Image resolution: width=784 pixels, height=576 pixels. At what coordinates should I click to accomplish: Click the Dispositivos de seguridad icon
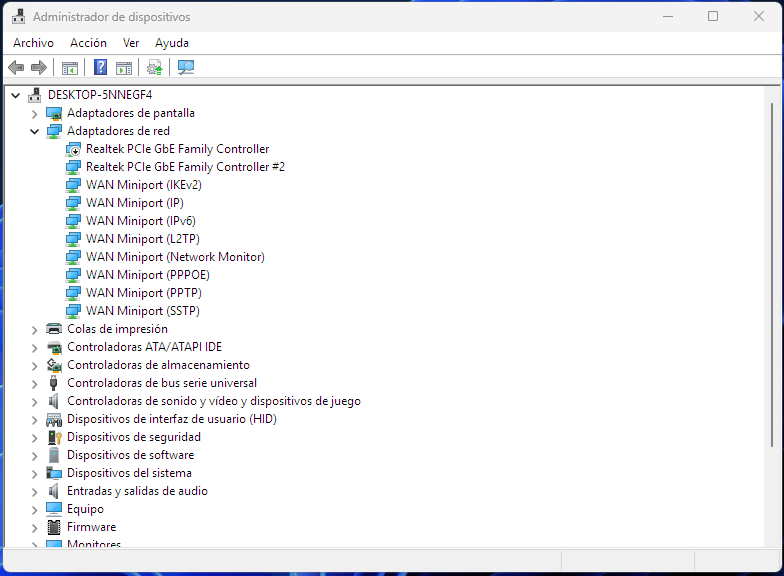(54, 437)
